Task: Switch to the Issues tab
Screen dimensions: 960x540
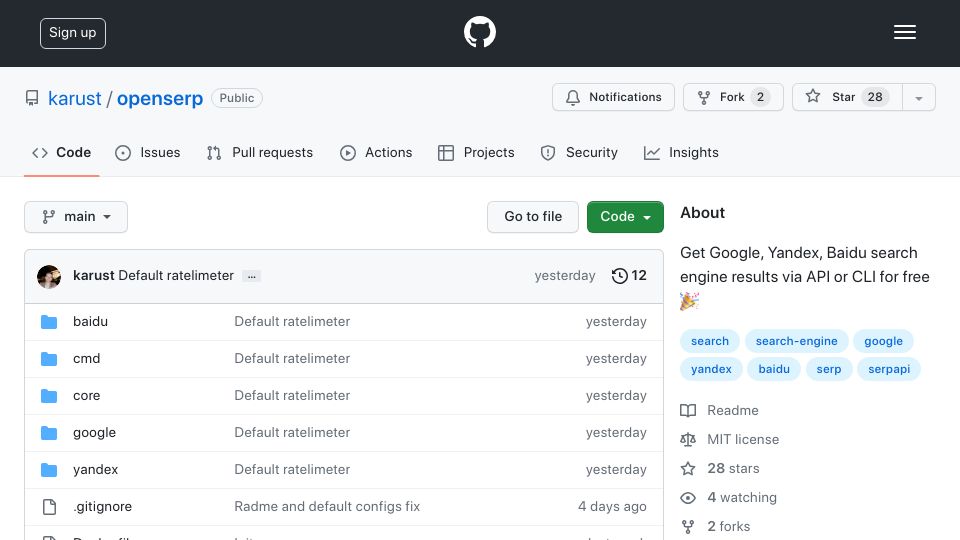Action: pyautogui.click(x=148, y=152)
